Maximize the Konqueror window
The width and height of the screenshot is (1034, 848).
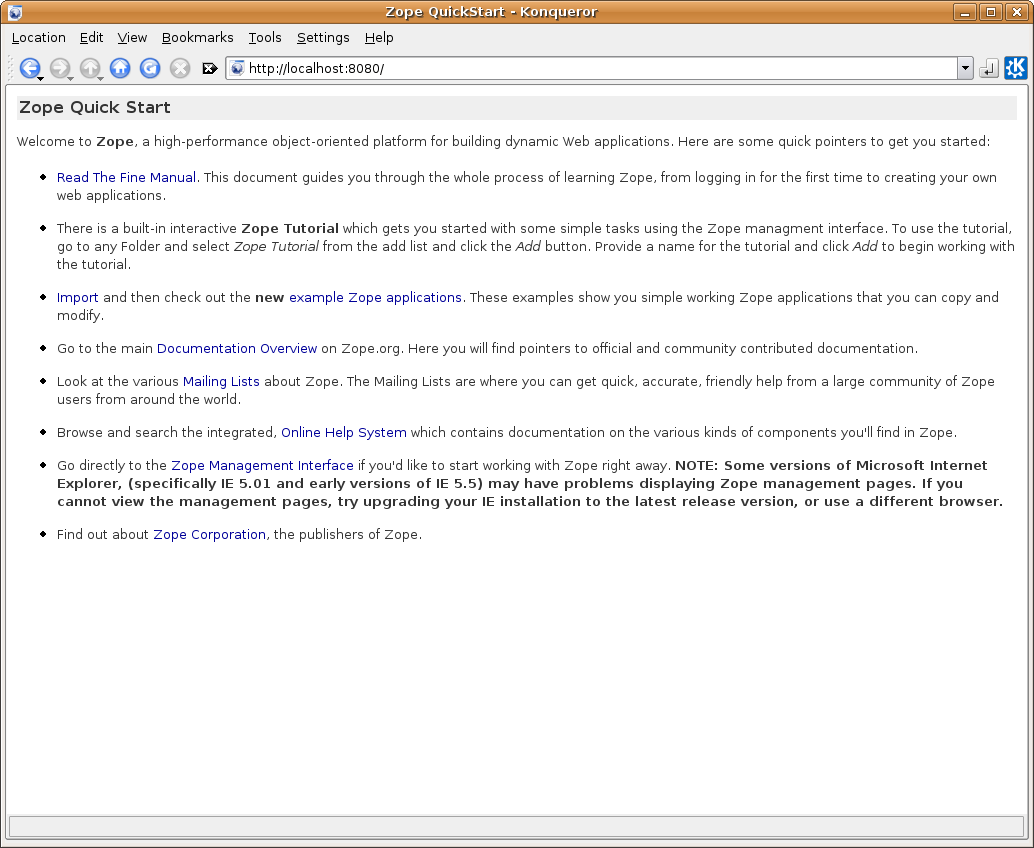click(x=990, y=12)
